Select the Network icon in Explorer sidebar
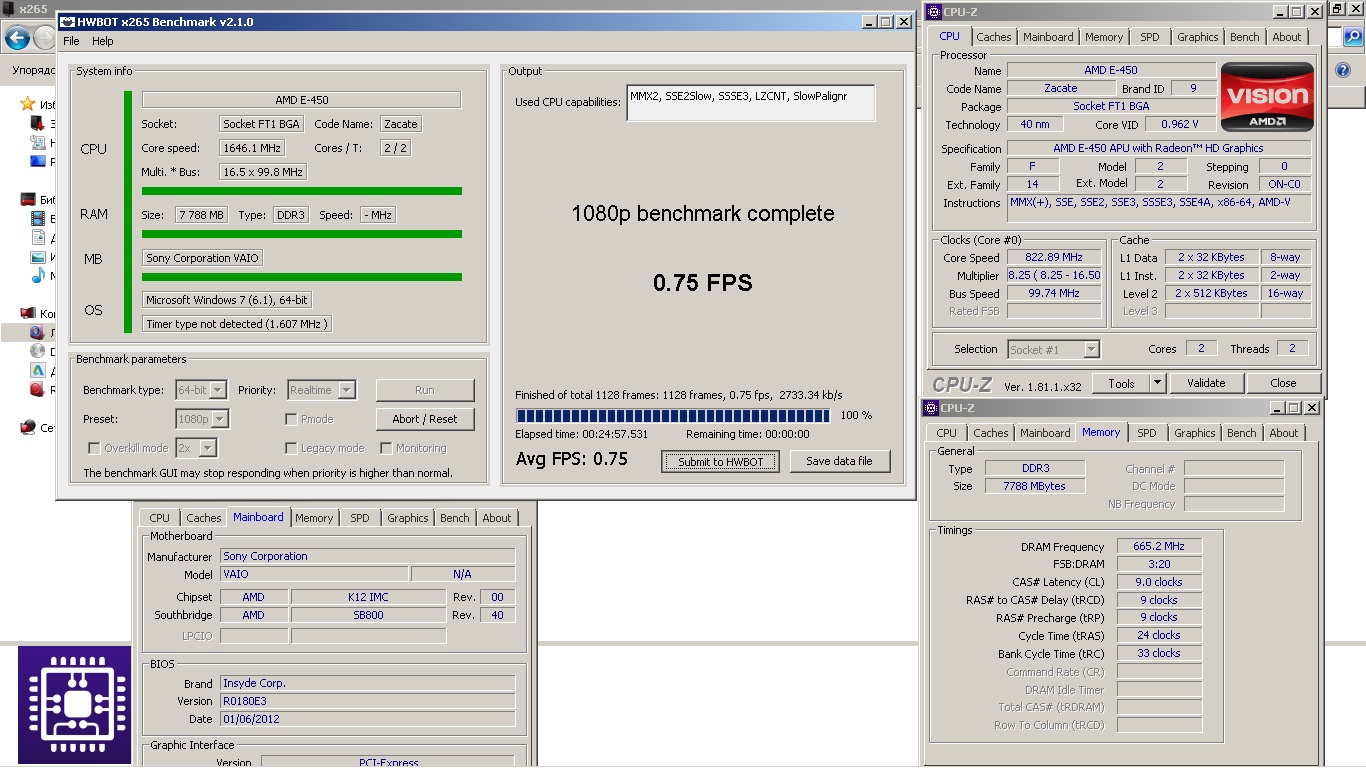The height and width of the screenshot is (768, 1366). [x=27, y=428]
